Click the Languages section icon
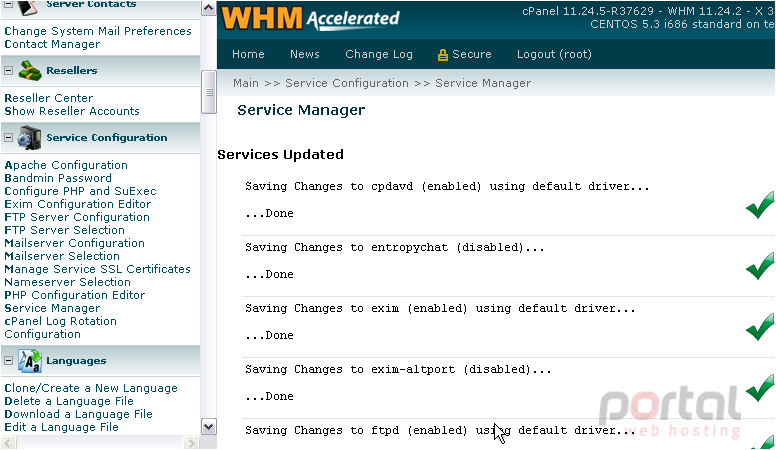Screen dimensions: 776x450 (x=30, y=361)
